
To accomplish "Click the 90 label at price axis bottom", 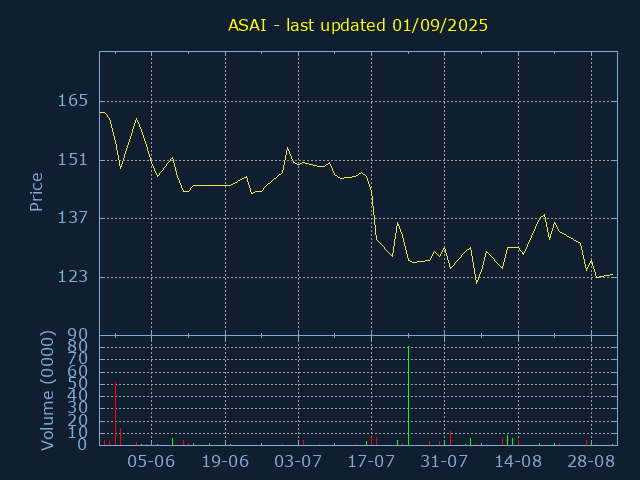I will click(78, 336).
